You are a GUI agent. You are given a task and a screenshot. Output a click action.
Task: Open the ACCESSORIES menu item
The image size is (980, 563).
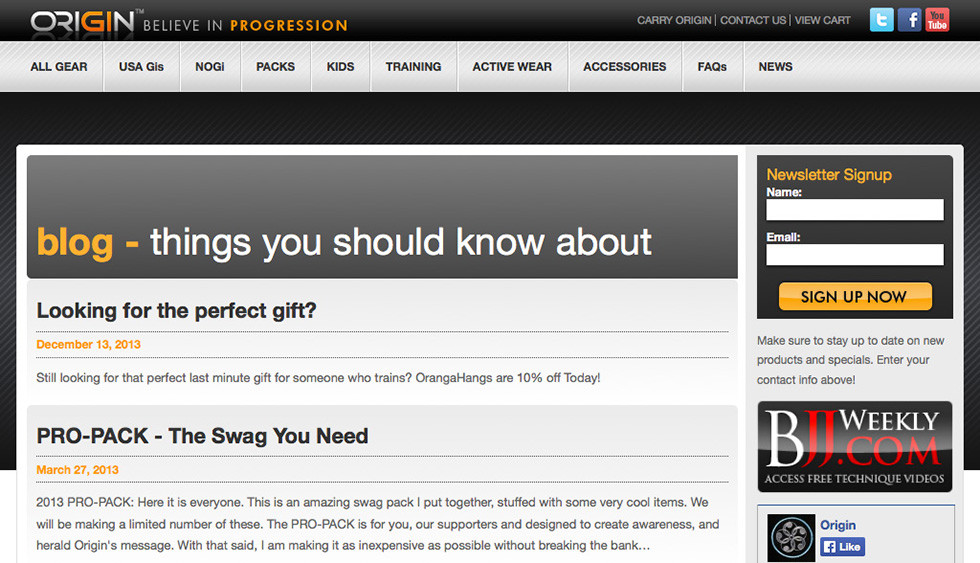tap(624, 67)
